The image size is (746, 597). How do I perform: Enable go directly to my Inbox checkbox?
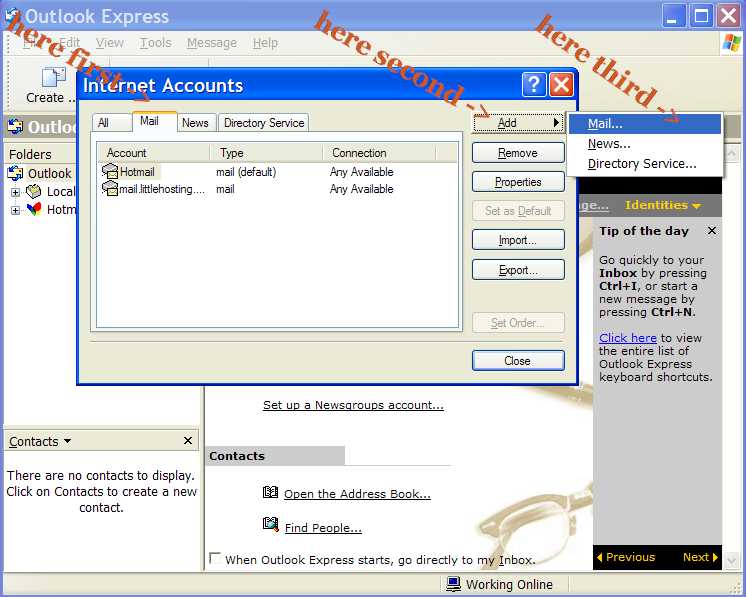(x=215, y=558)
